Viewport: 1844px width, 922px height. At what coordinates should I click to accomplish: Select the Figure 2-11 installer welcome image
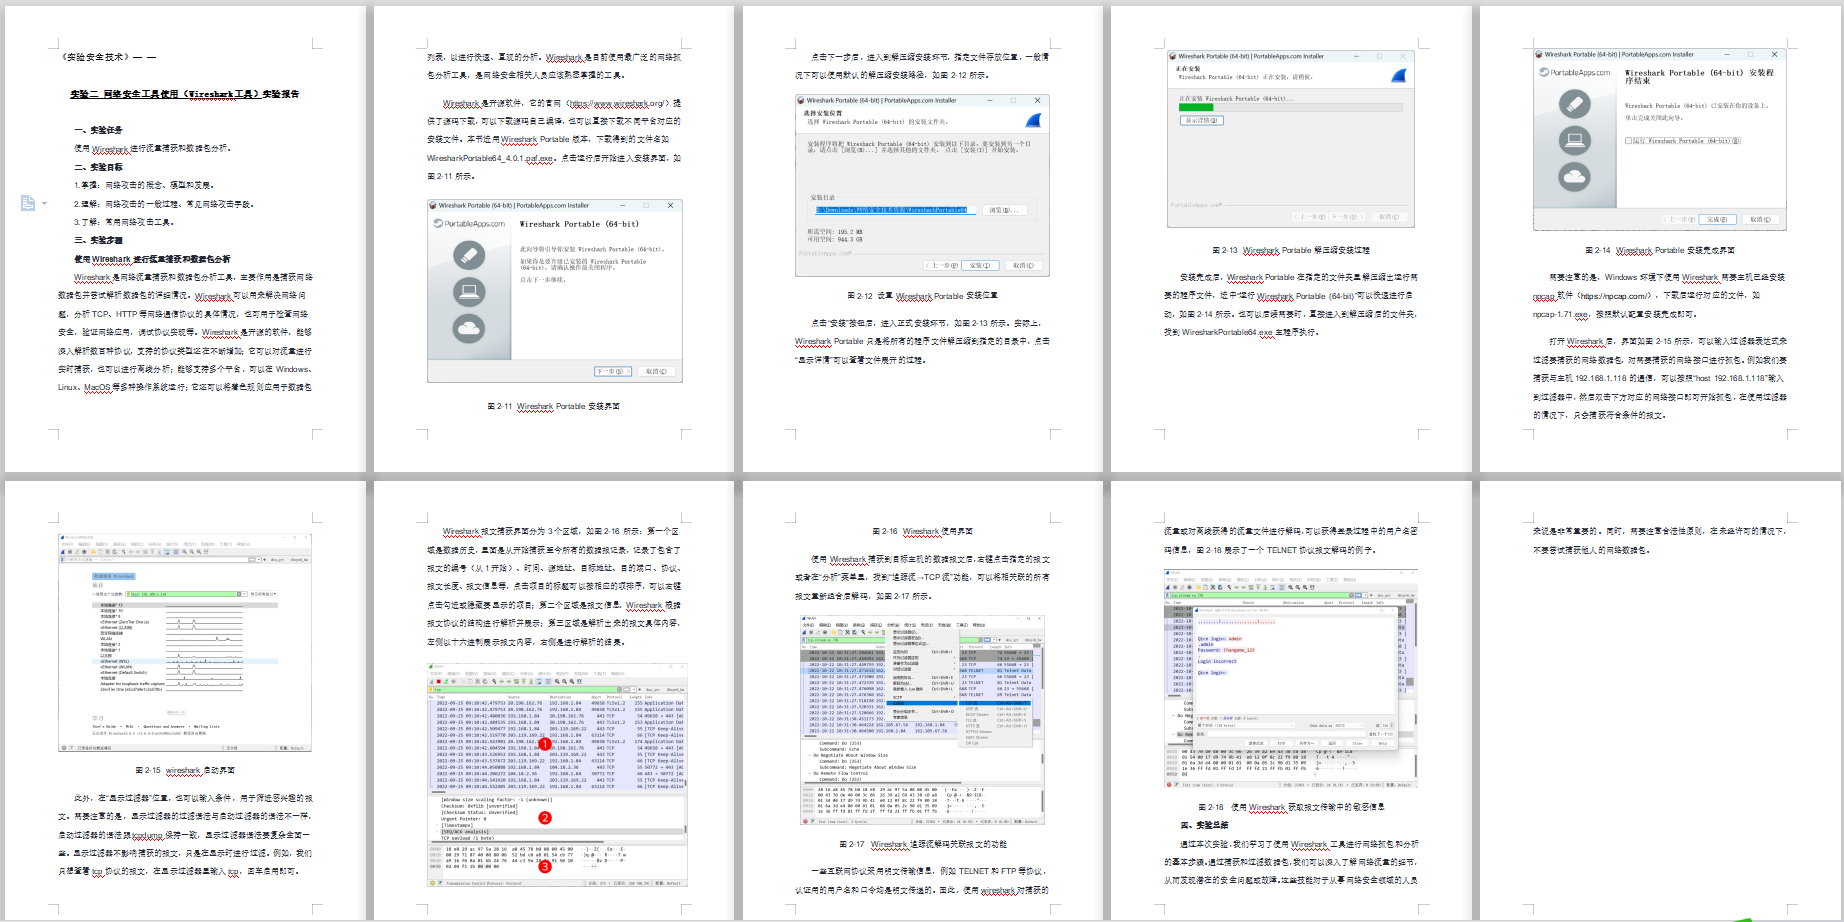[x=555, y=290]
